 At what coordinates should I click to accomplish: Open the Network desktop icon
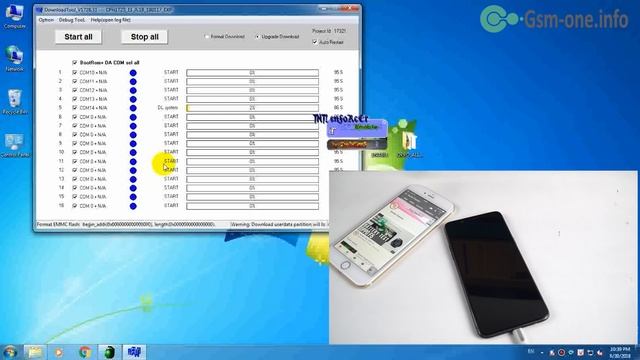(14, 59)
